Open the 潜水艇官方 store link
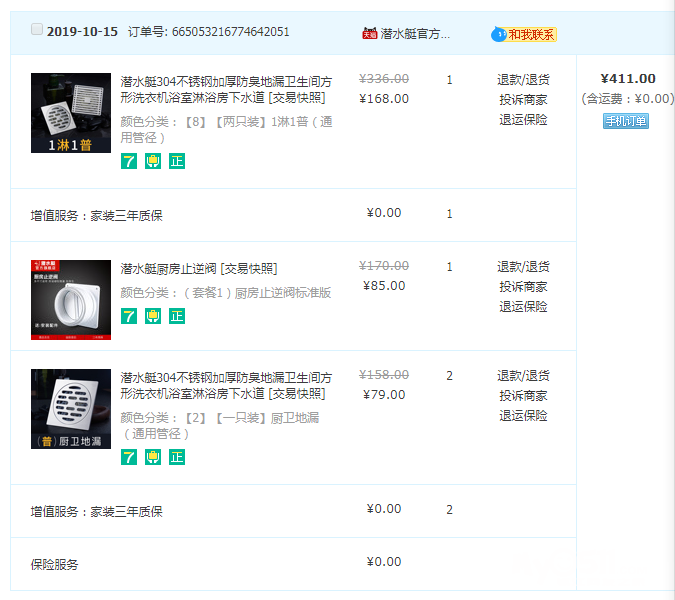 415,33
